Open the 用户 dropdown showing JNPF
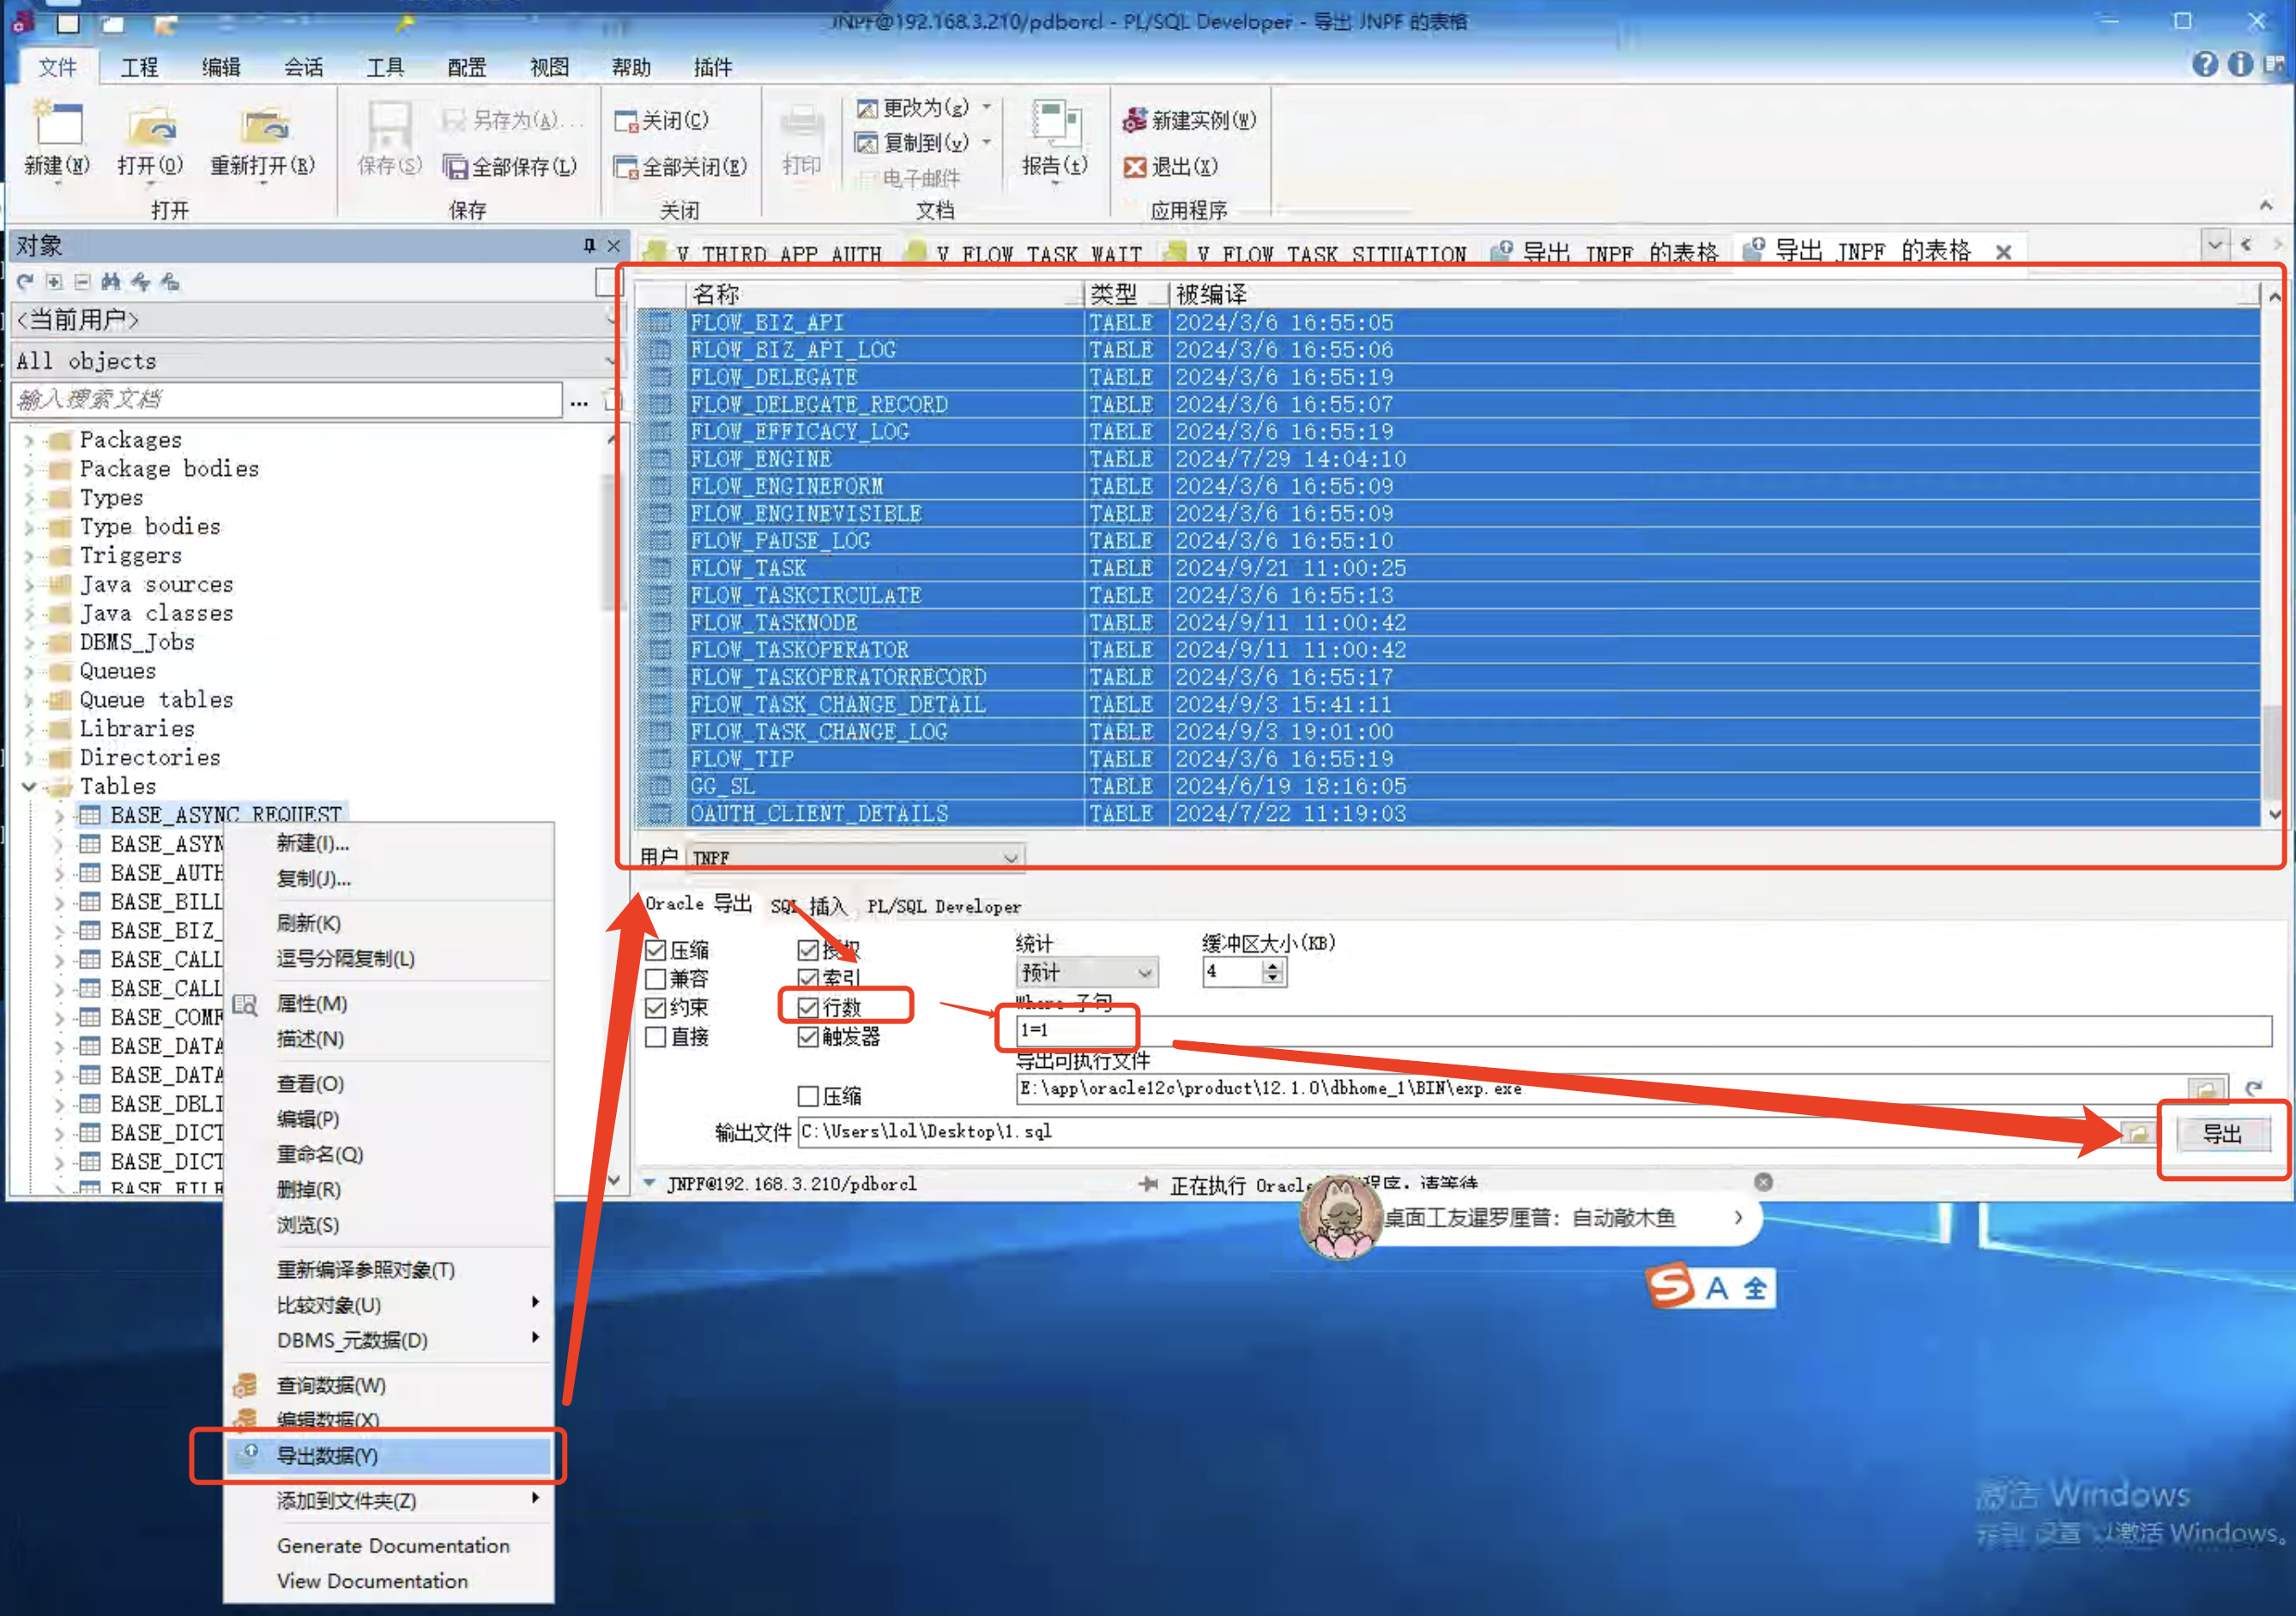Viewport: 2296px width, 1616px height. point(1012,857)
